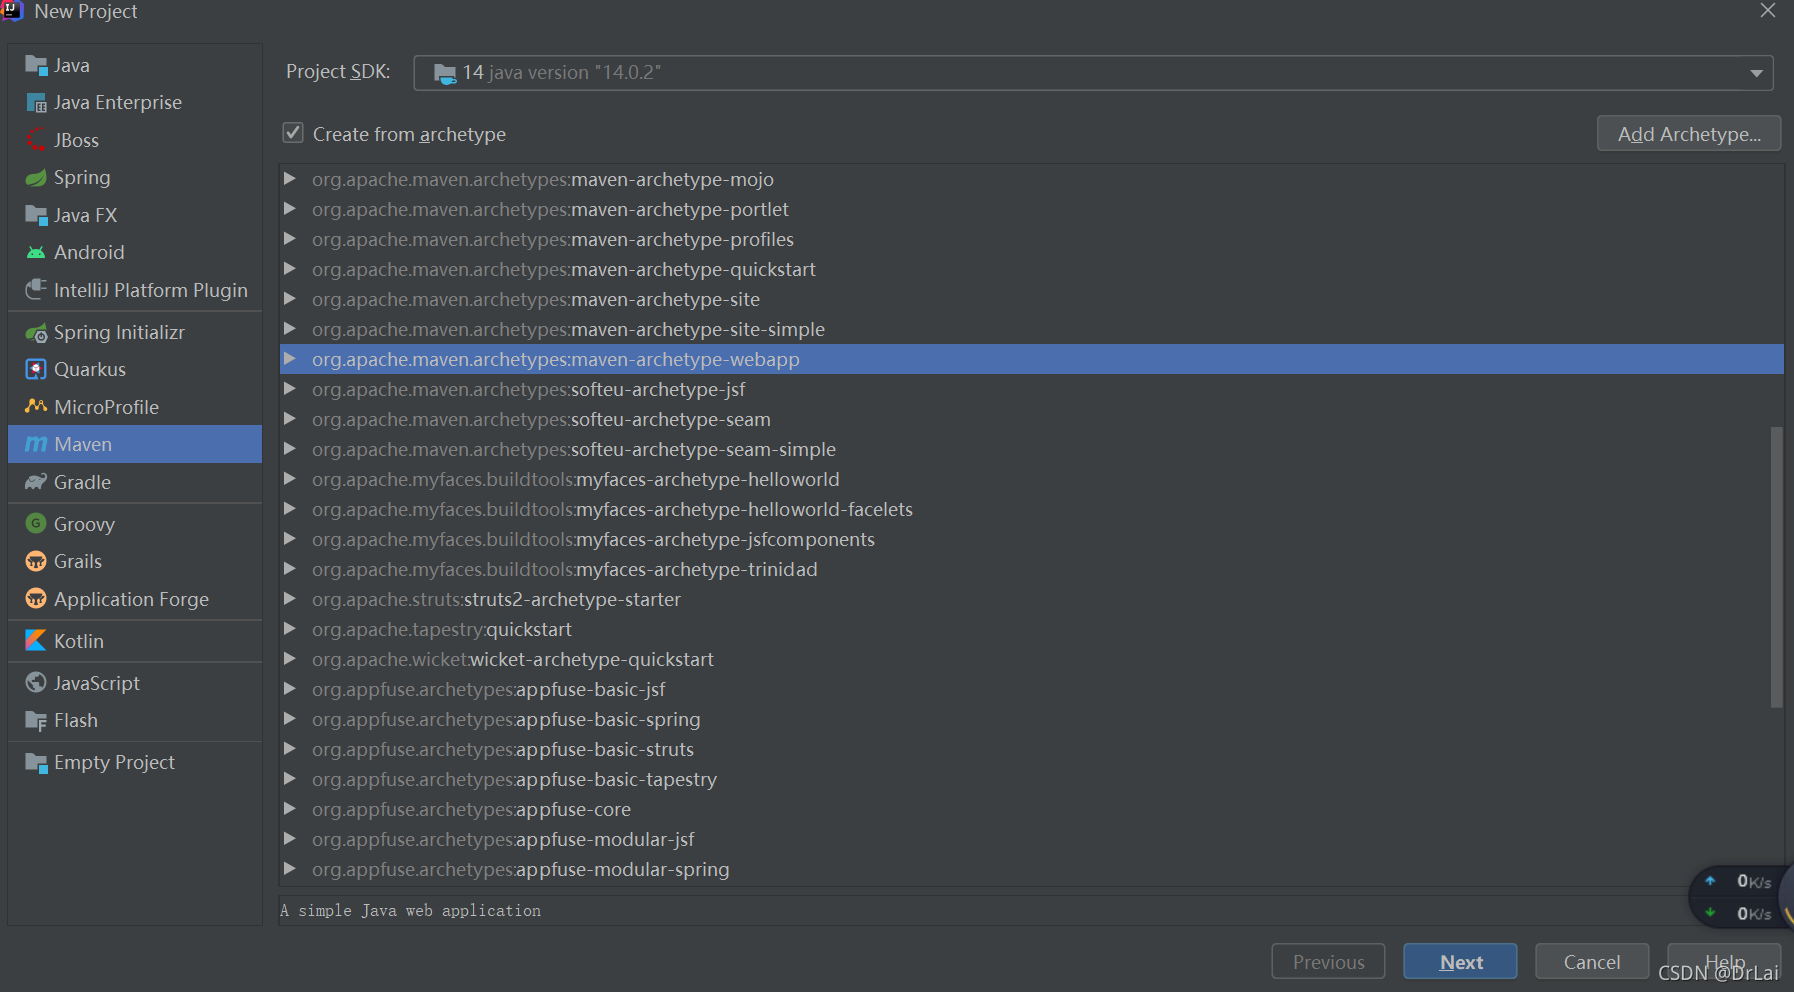Expand the myfaces-archetype-helloworld-facelets node
Image resolution: width=1794 pixels, height=992 pixels.
(x=290, y=509)
